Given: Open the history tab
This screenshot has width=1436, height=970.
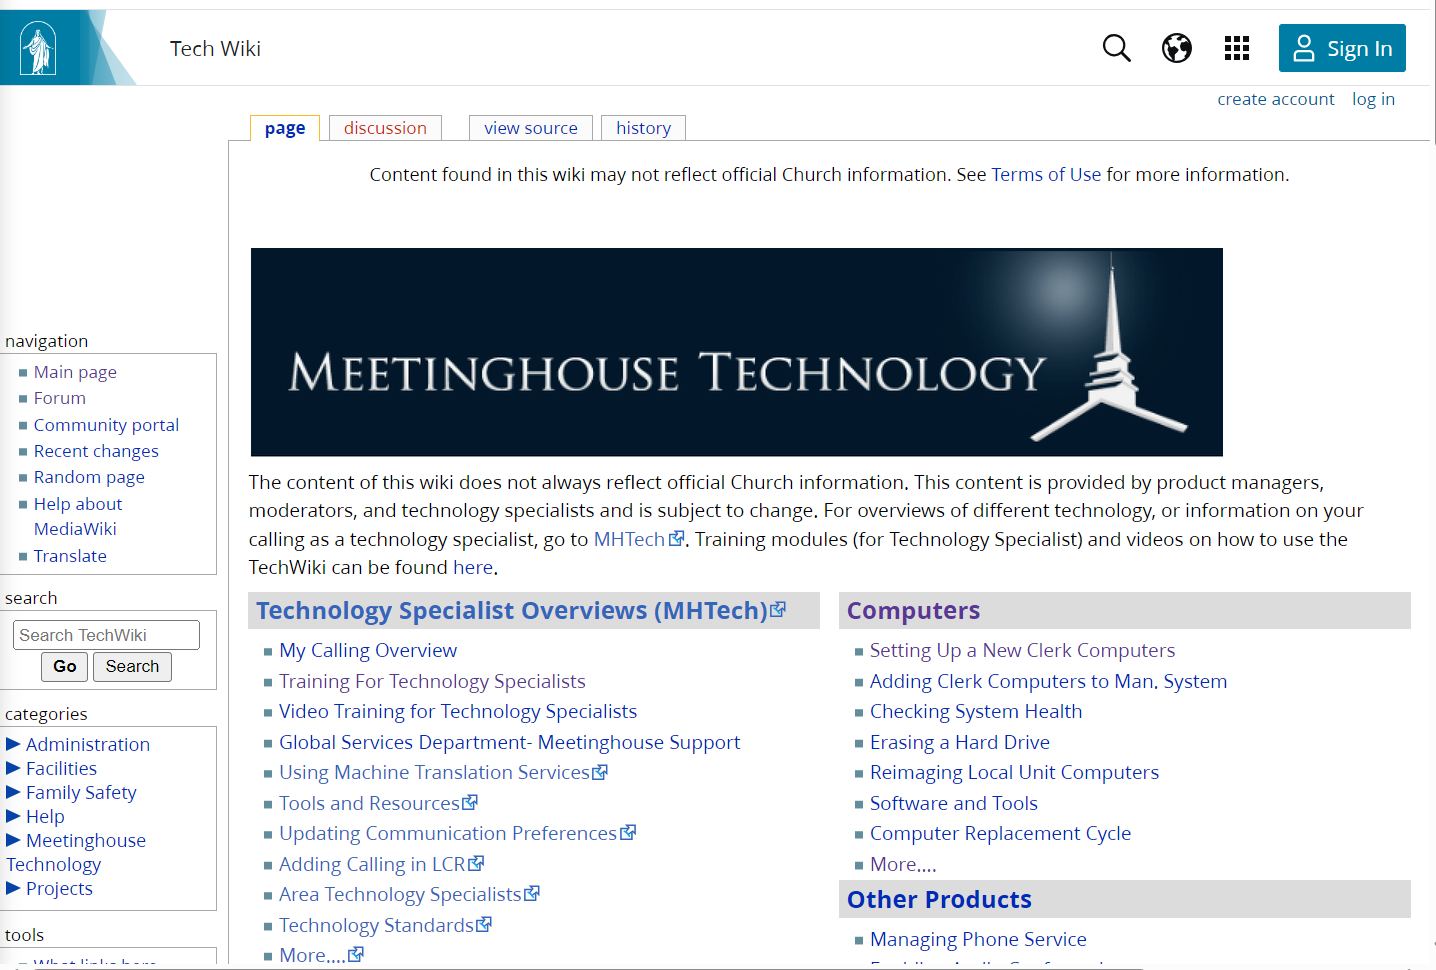Looking at the screenshot, I should click(x=643, y=128).
